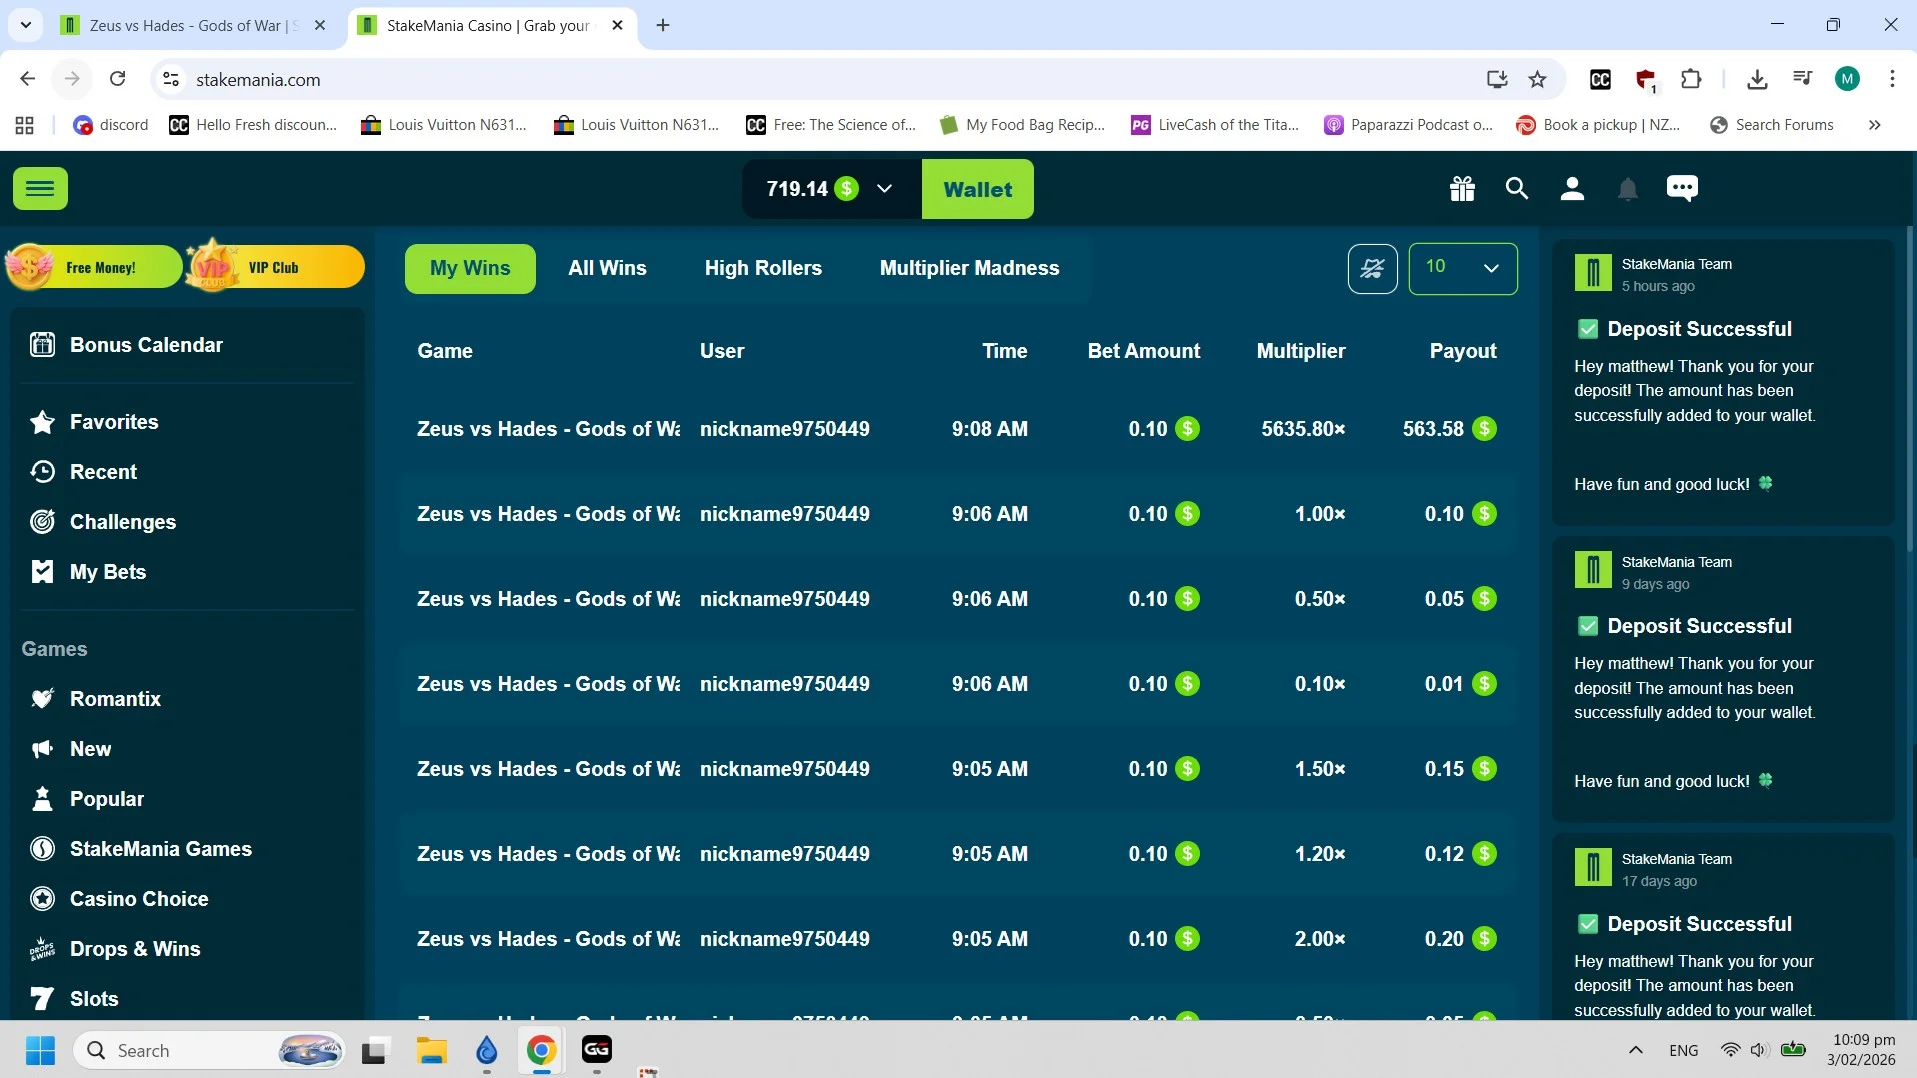Click the Bet Amount column header
Image resolution: width=1917 pixels, height=1078 pixels.
1144,351
